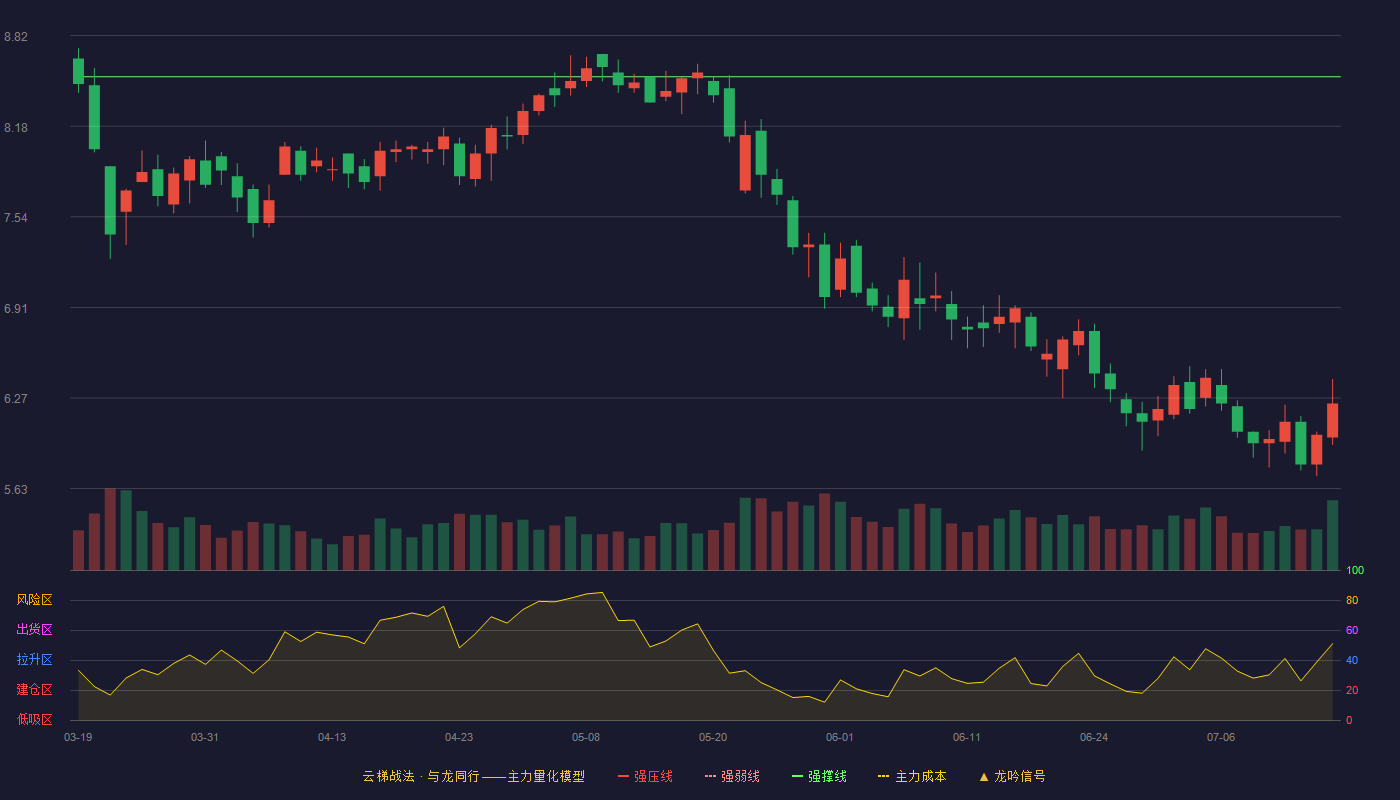Click the 拉升区 zone label
1400x800 pixels.
click(x=34, y=660)
